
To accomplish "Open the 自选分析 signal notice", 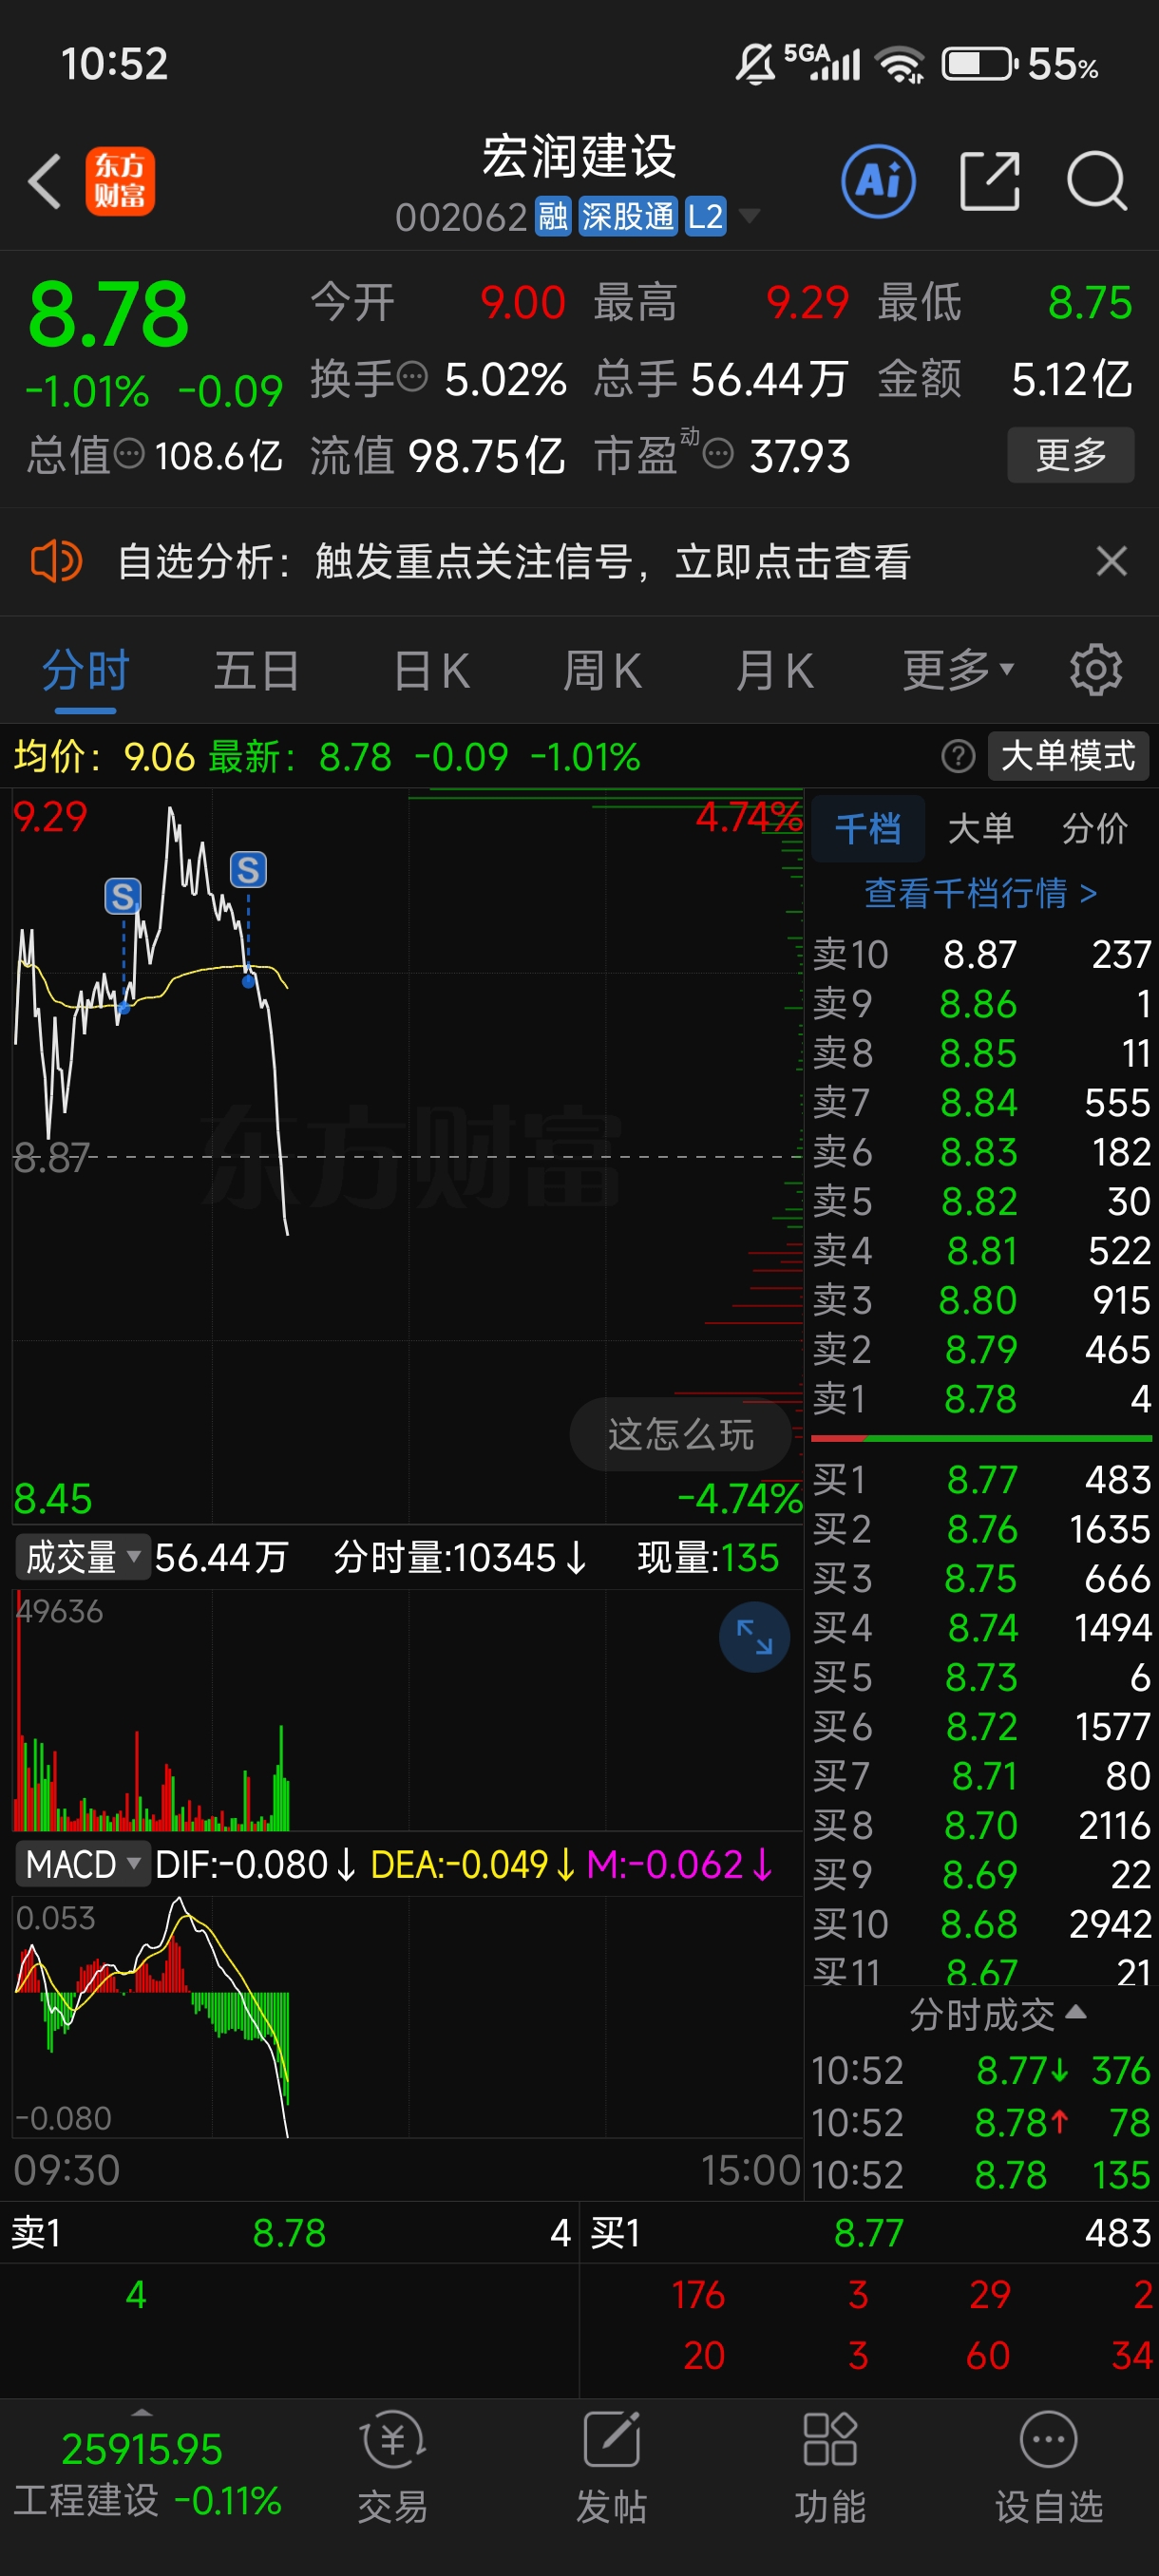I will tap(514, 561).
